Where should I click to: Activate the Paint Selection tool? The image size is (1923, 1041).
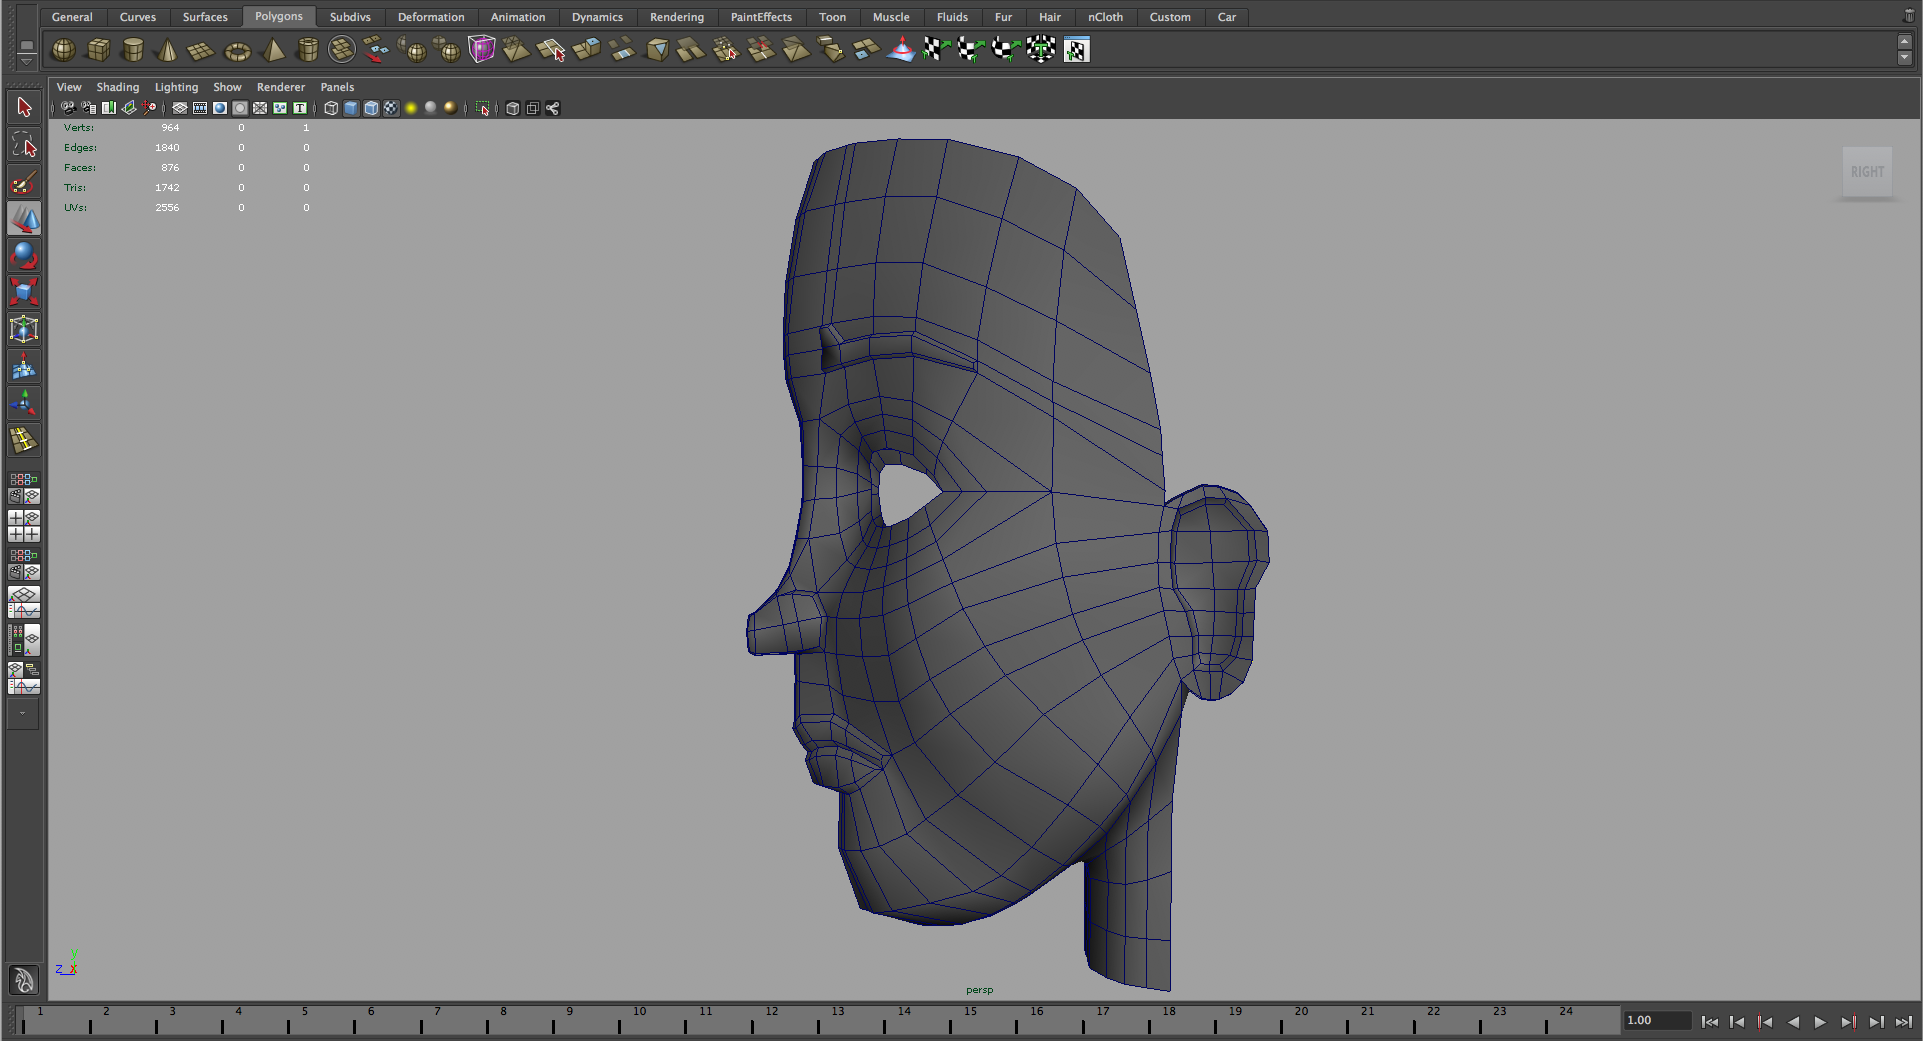point(24,183)
